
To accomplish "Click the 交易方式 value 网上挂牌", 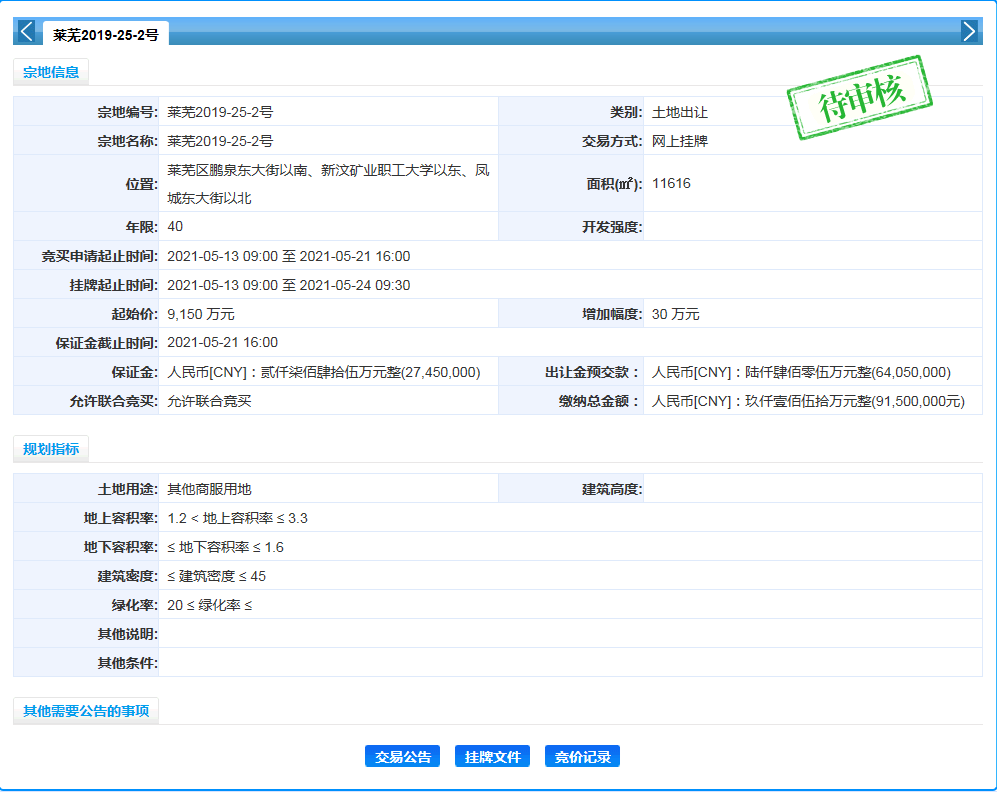I will 680,141.
